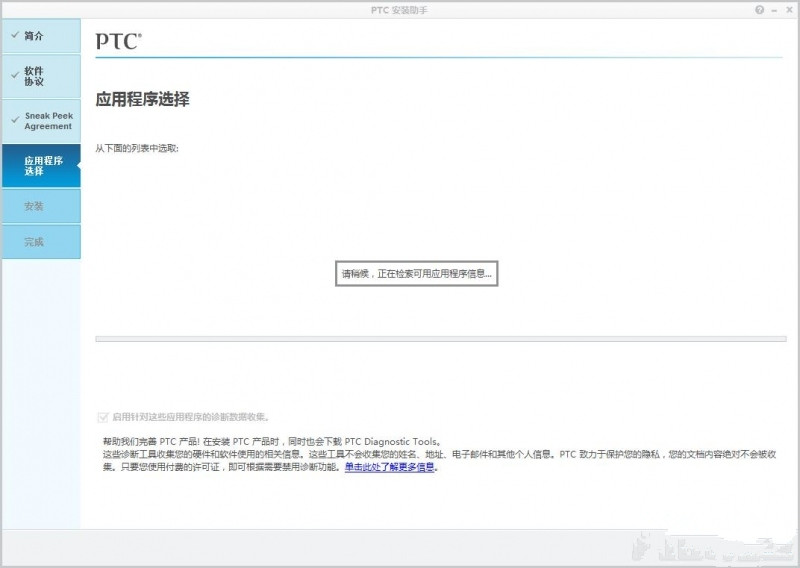Open the help question mark icon
The image size is (800, 568).
tap(760, 10)
